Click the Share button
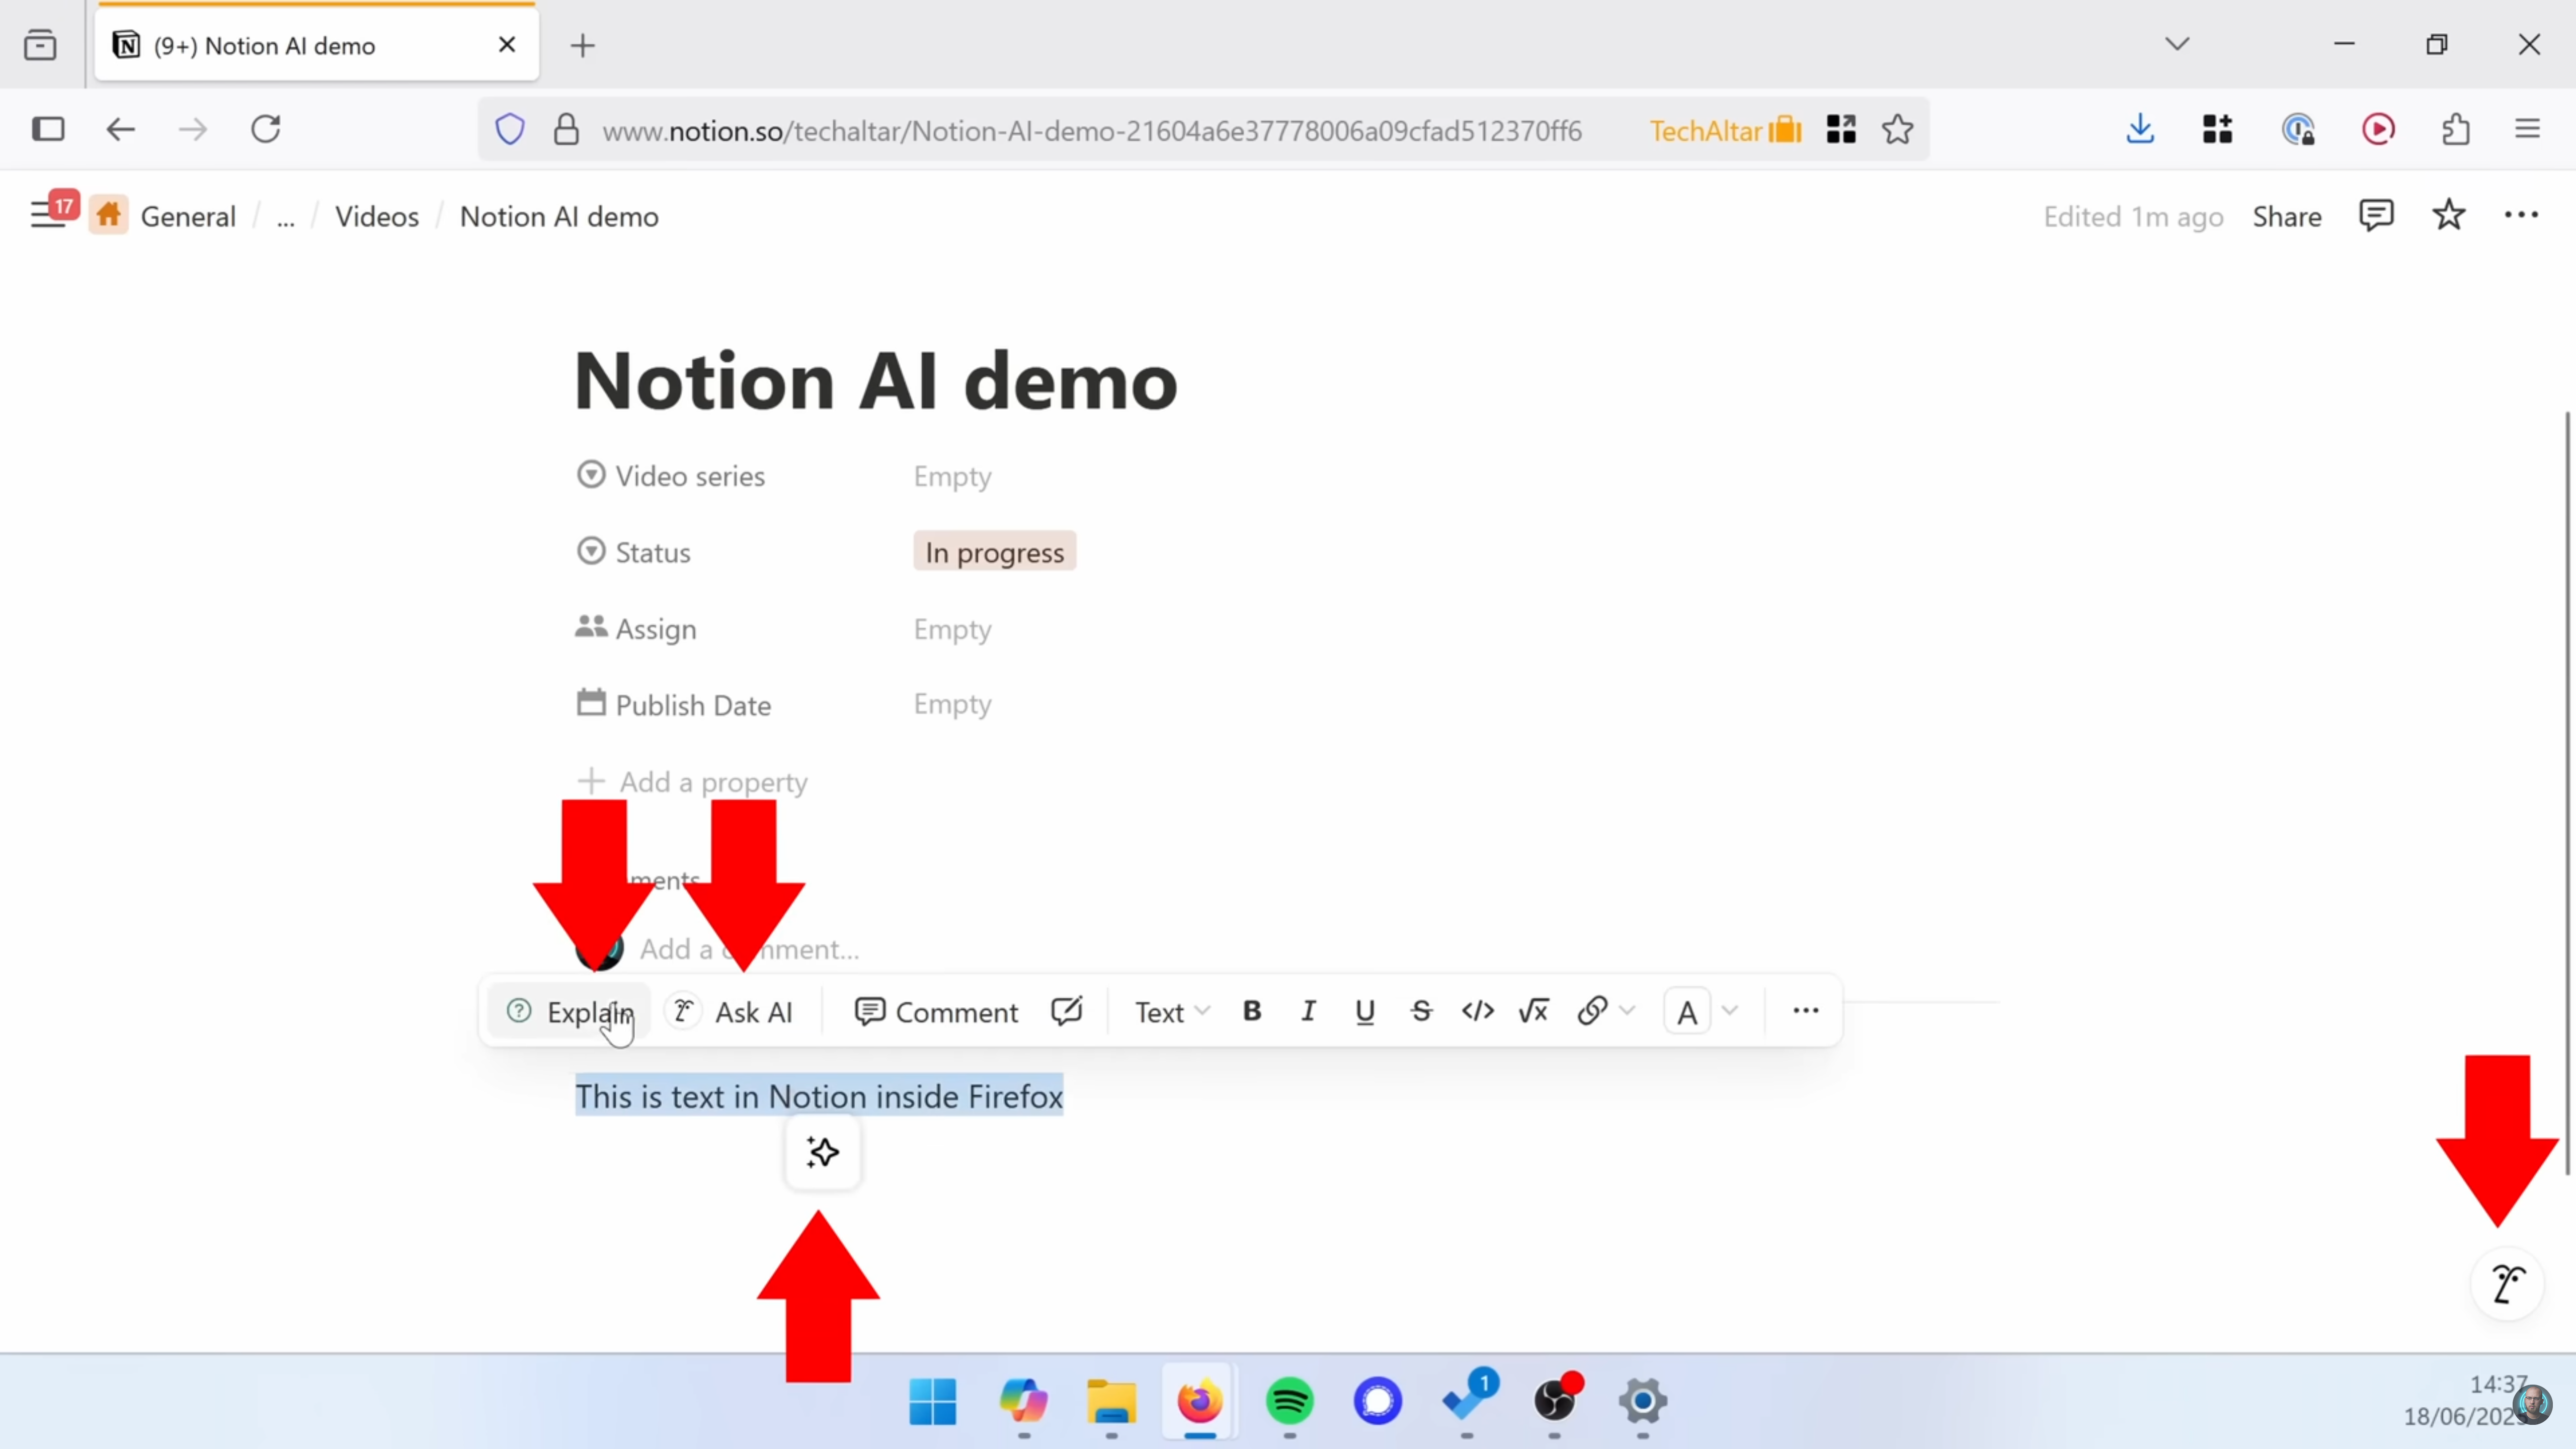This screenshot has width=2576, height=1449. pyautogui.click(x=2286, y=217)
